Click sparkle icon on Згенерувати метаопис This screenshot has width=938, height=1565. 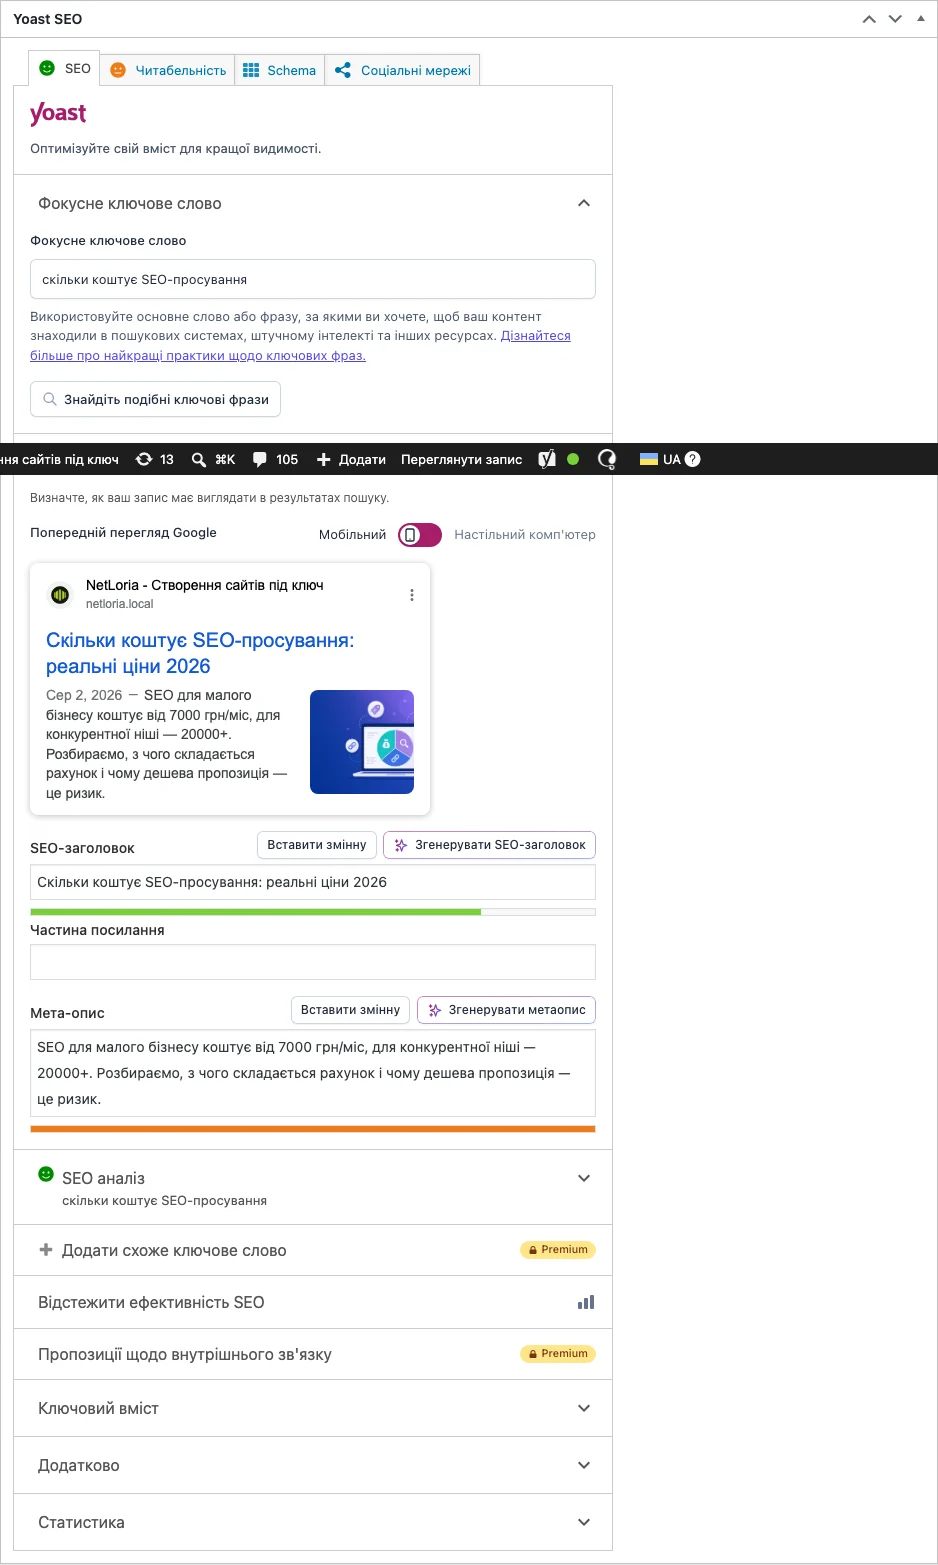(435, 1010)
